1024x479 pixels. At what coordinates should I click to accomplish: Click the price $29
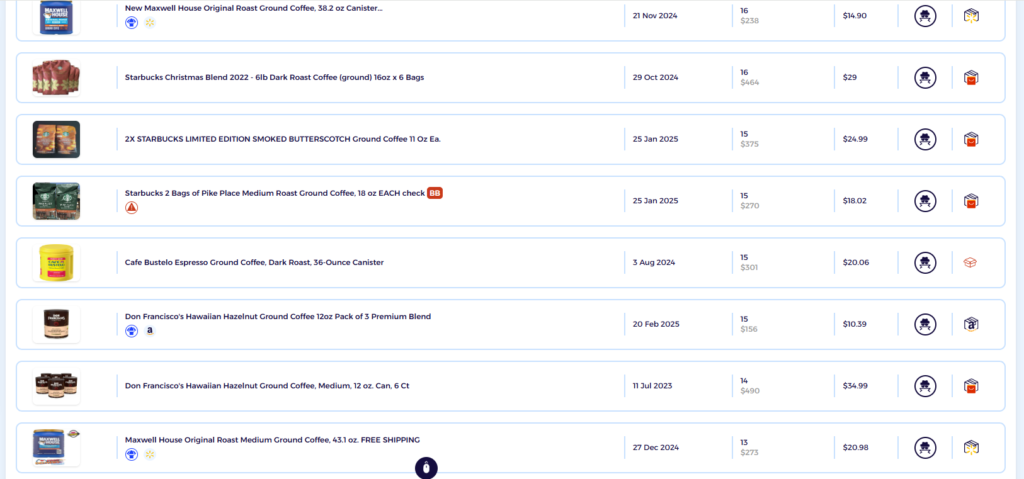tap(850, 77)
